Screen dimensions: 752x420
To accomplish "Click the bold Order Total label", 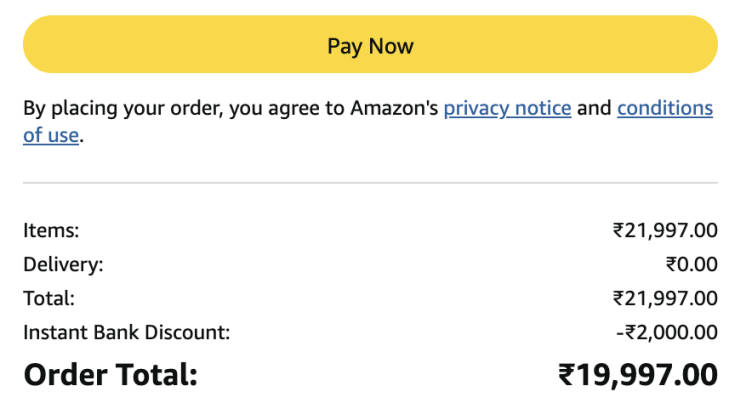I will pos(111,374).
